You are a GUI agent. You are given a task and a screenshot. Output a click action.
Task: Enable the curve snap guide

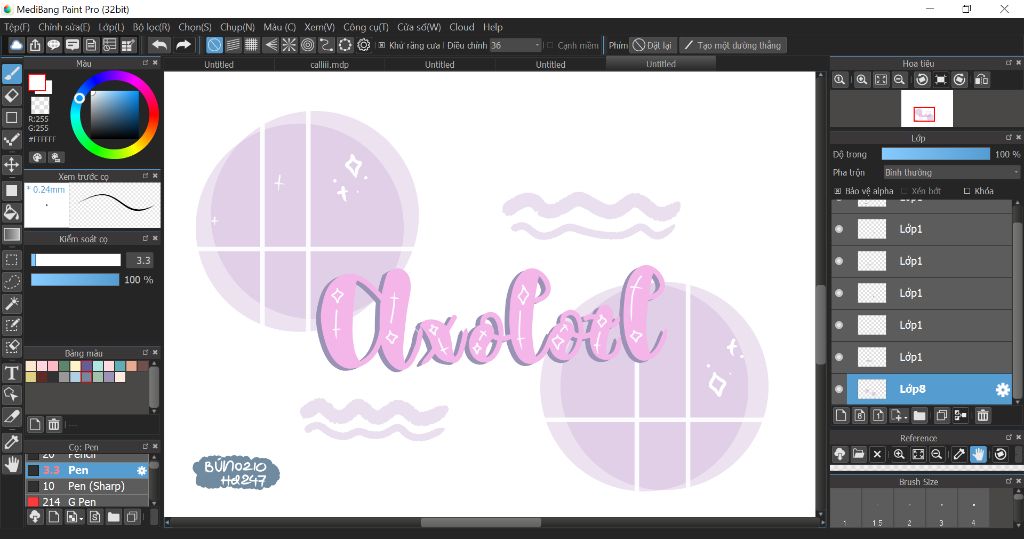326,45
